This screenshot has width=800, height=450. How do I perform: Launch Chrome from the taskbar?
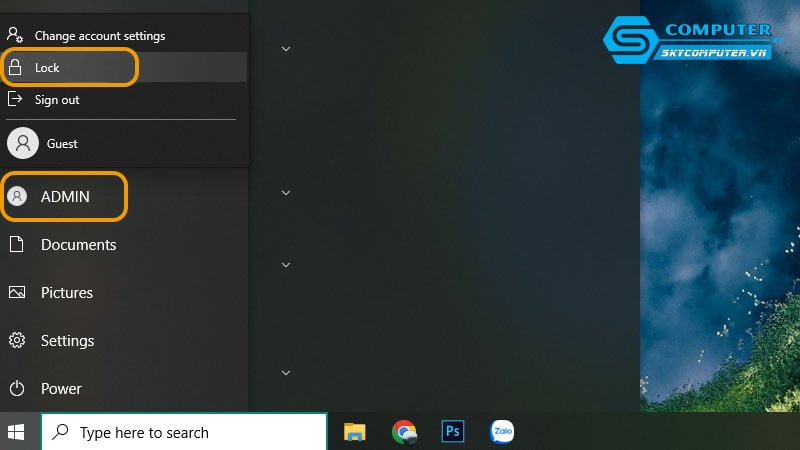point(404,432)
